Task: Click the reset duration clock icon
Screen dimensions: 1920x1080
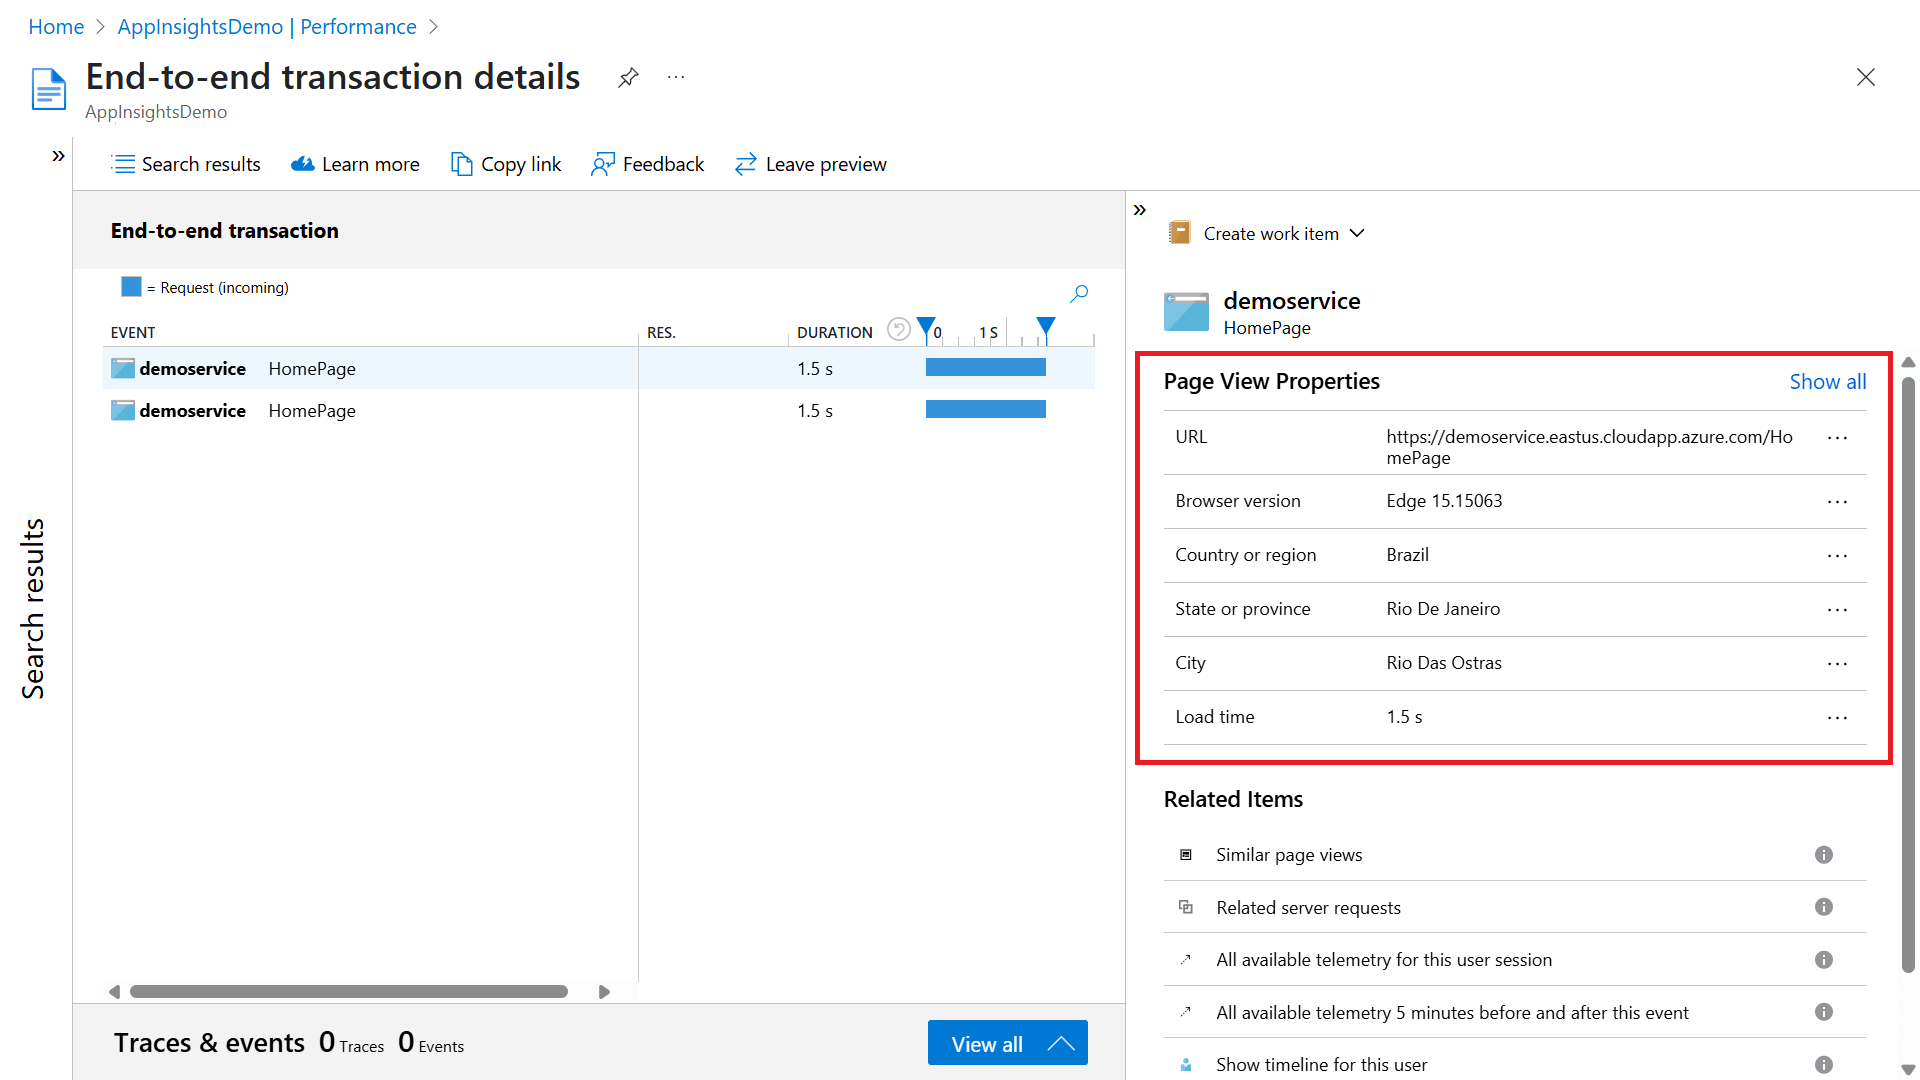Action: point(898,330)
